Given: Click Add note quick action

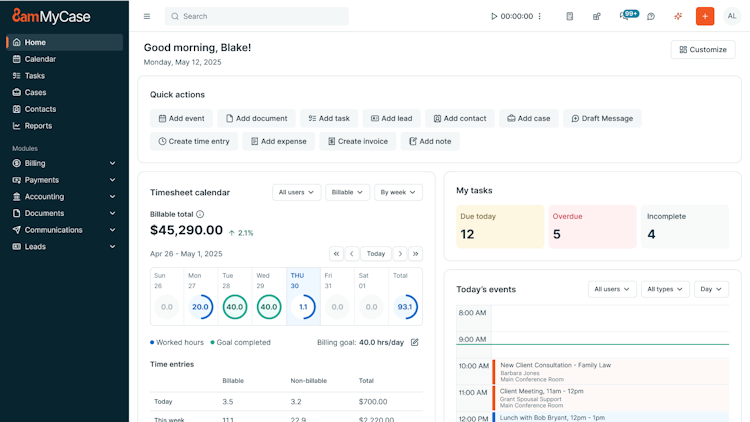Looking at the screenshot, I should [430, 141].
